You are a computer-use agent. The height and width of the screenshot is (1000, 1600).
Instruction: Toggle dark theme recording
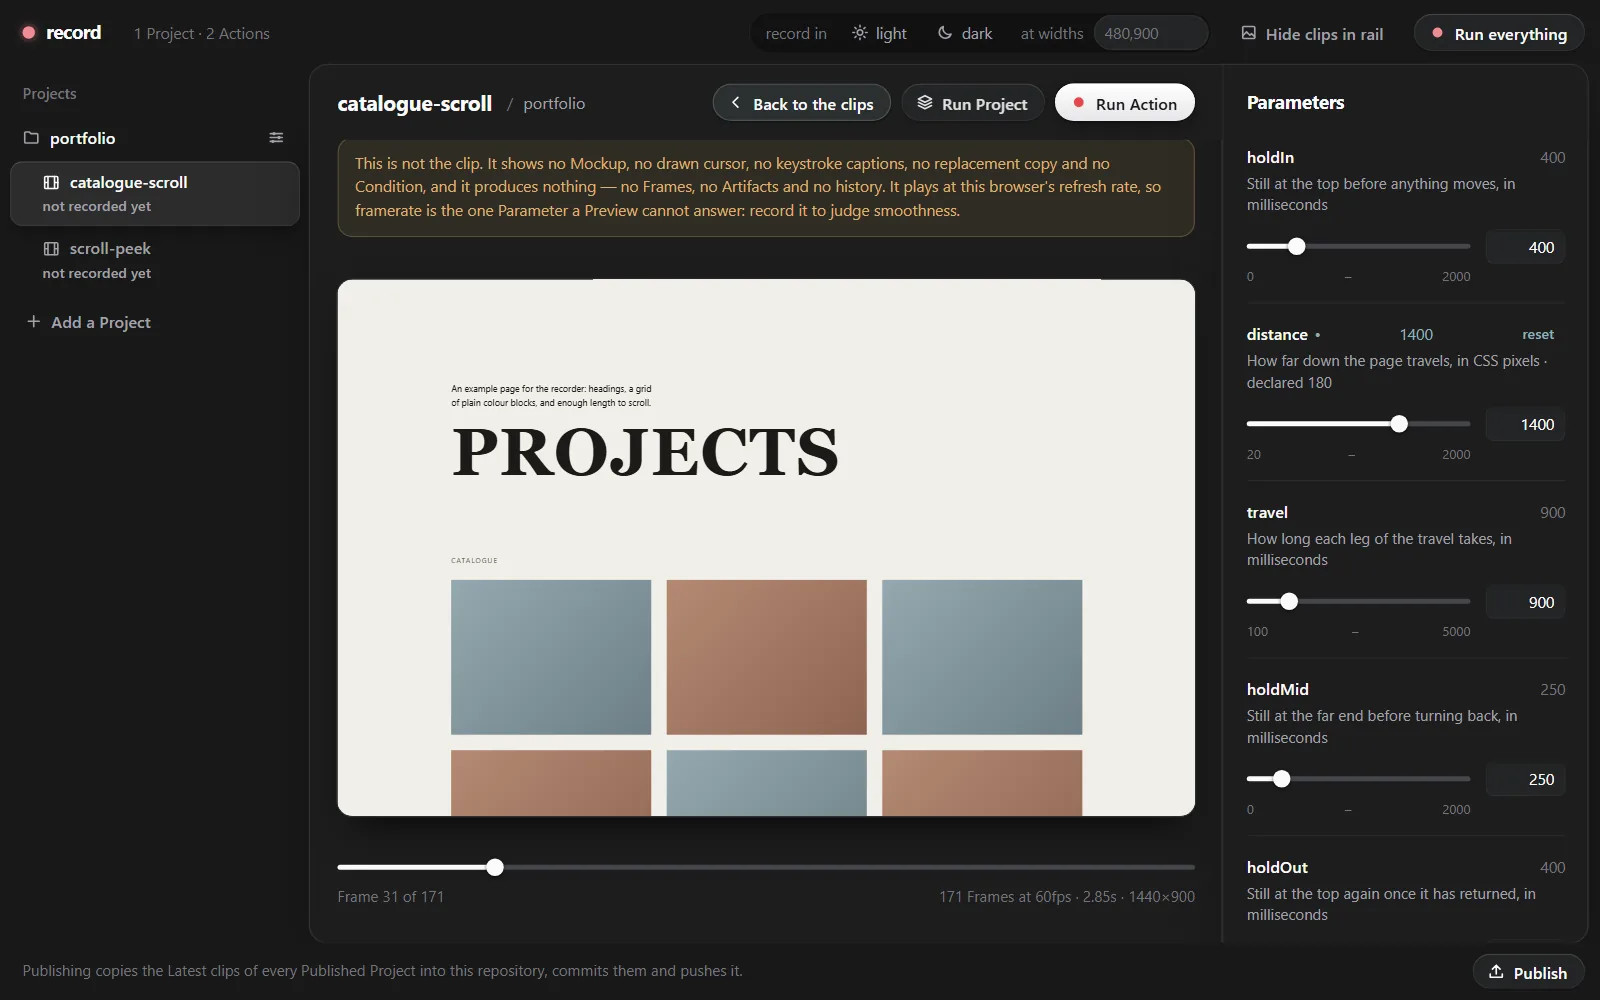(965, 33)
